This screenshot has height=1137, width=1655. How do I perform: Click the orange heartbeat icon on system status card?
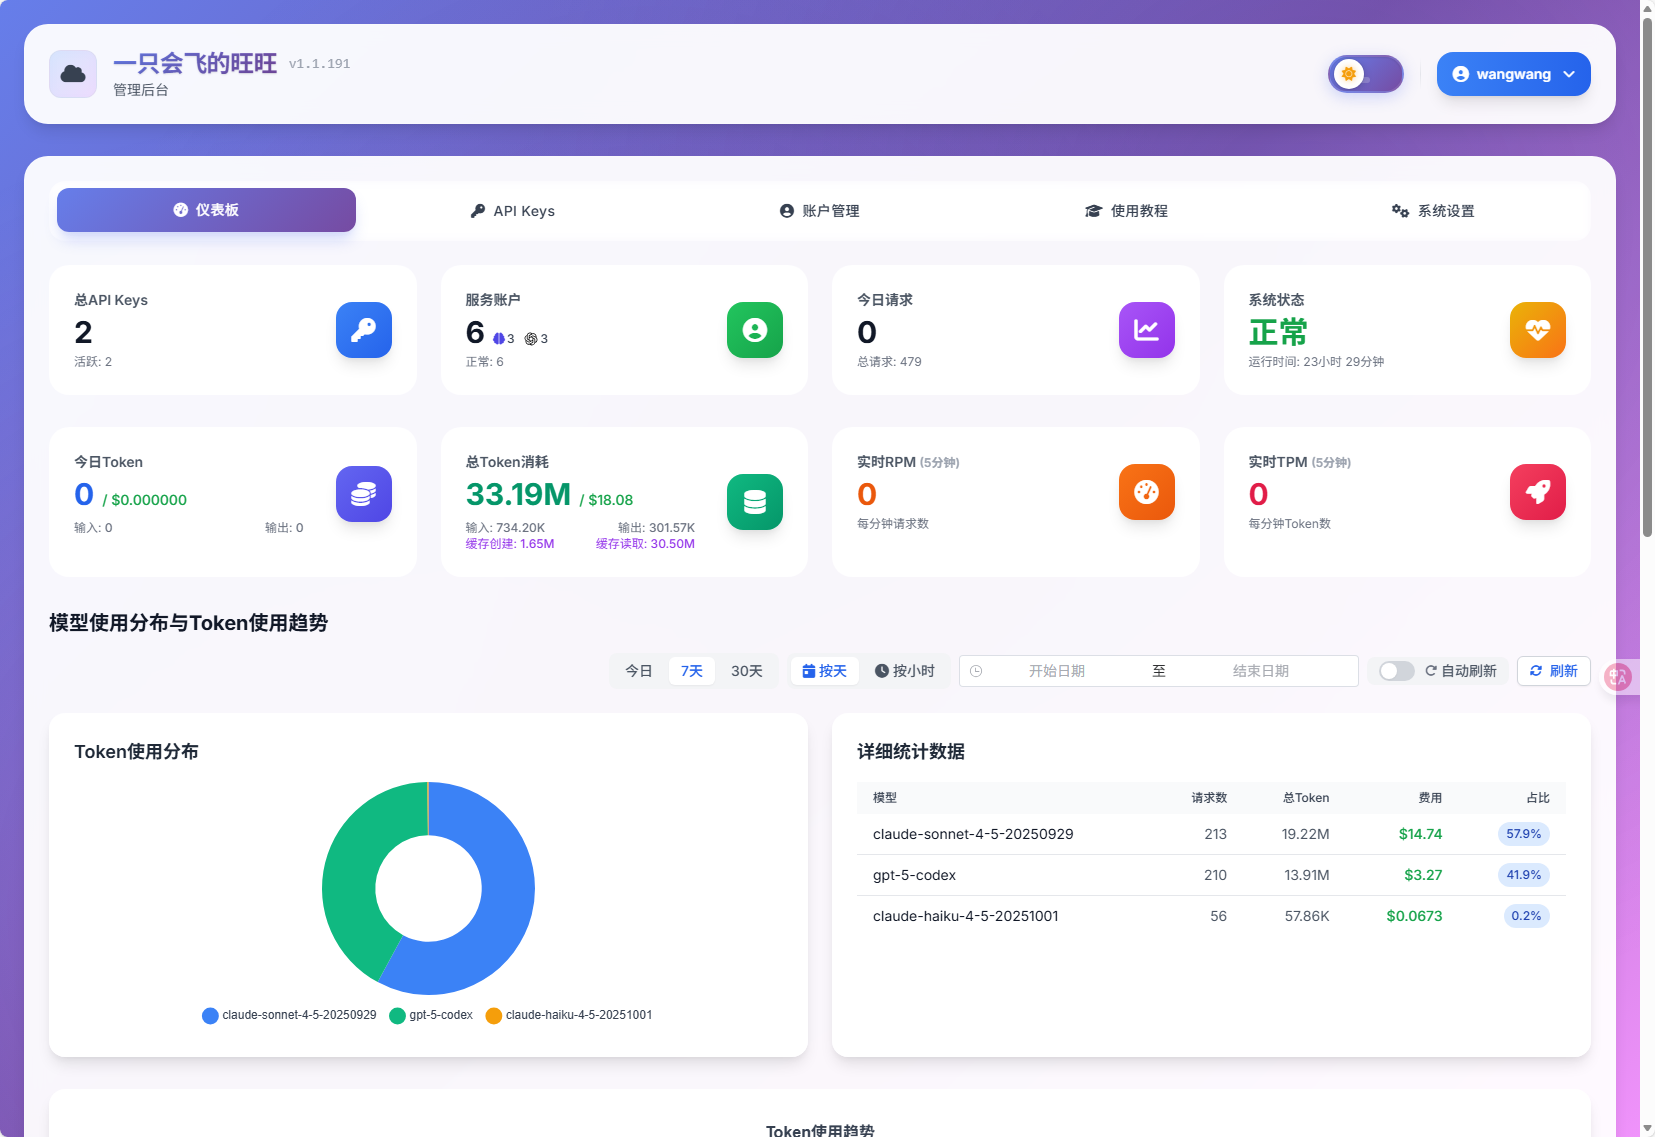click(1537, 330)
